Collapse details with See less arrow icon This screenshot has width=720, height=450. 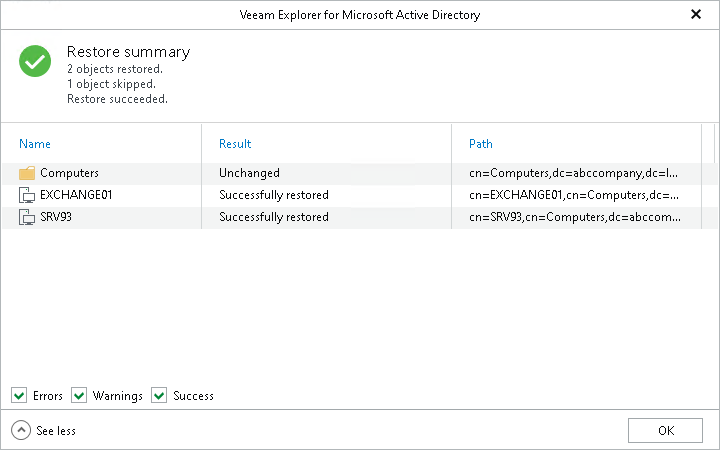[x=21, y=430]
